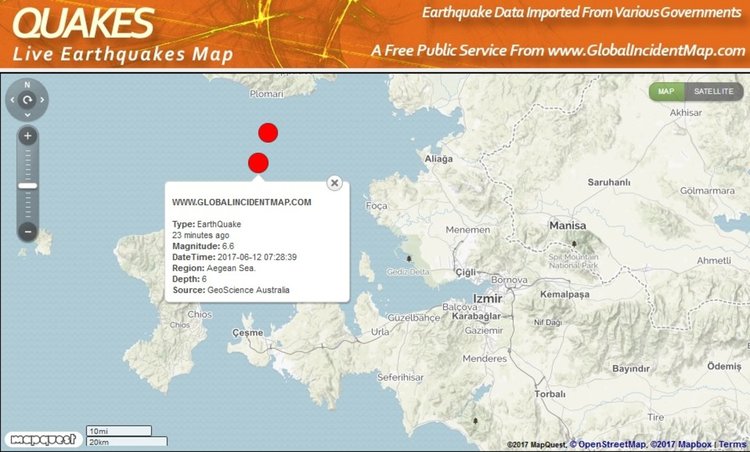Click the lower red earthquake marker
750x452 pixels.
258,163
